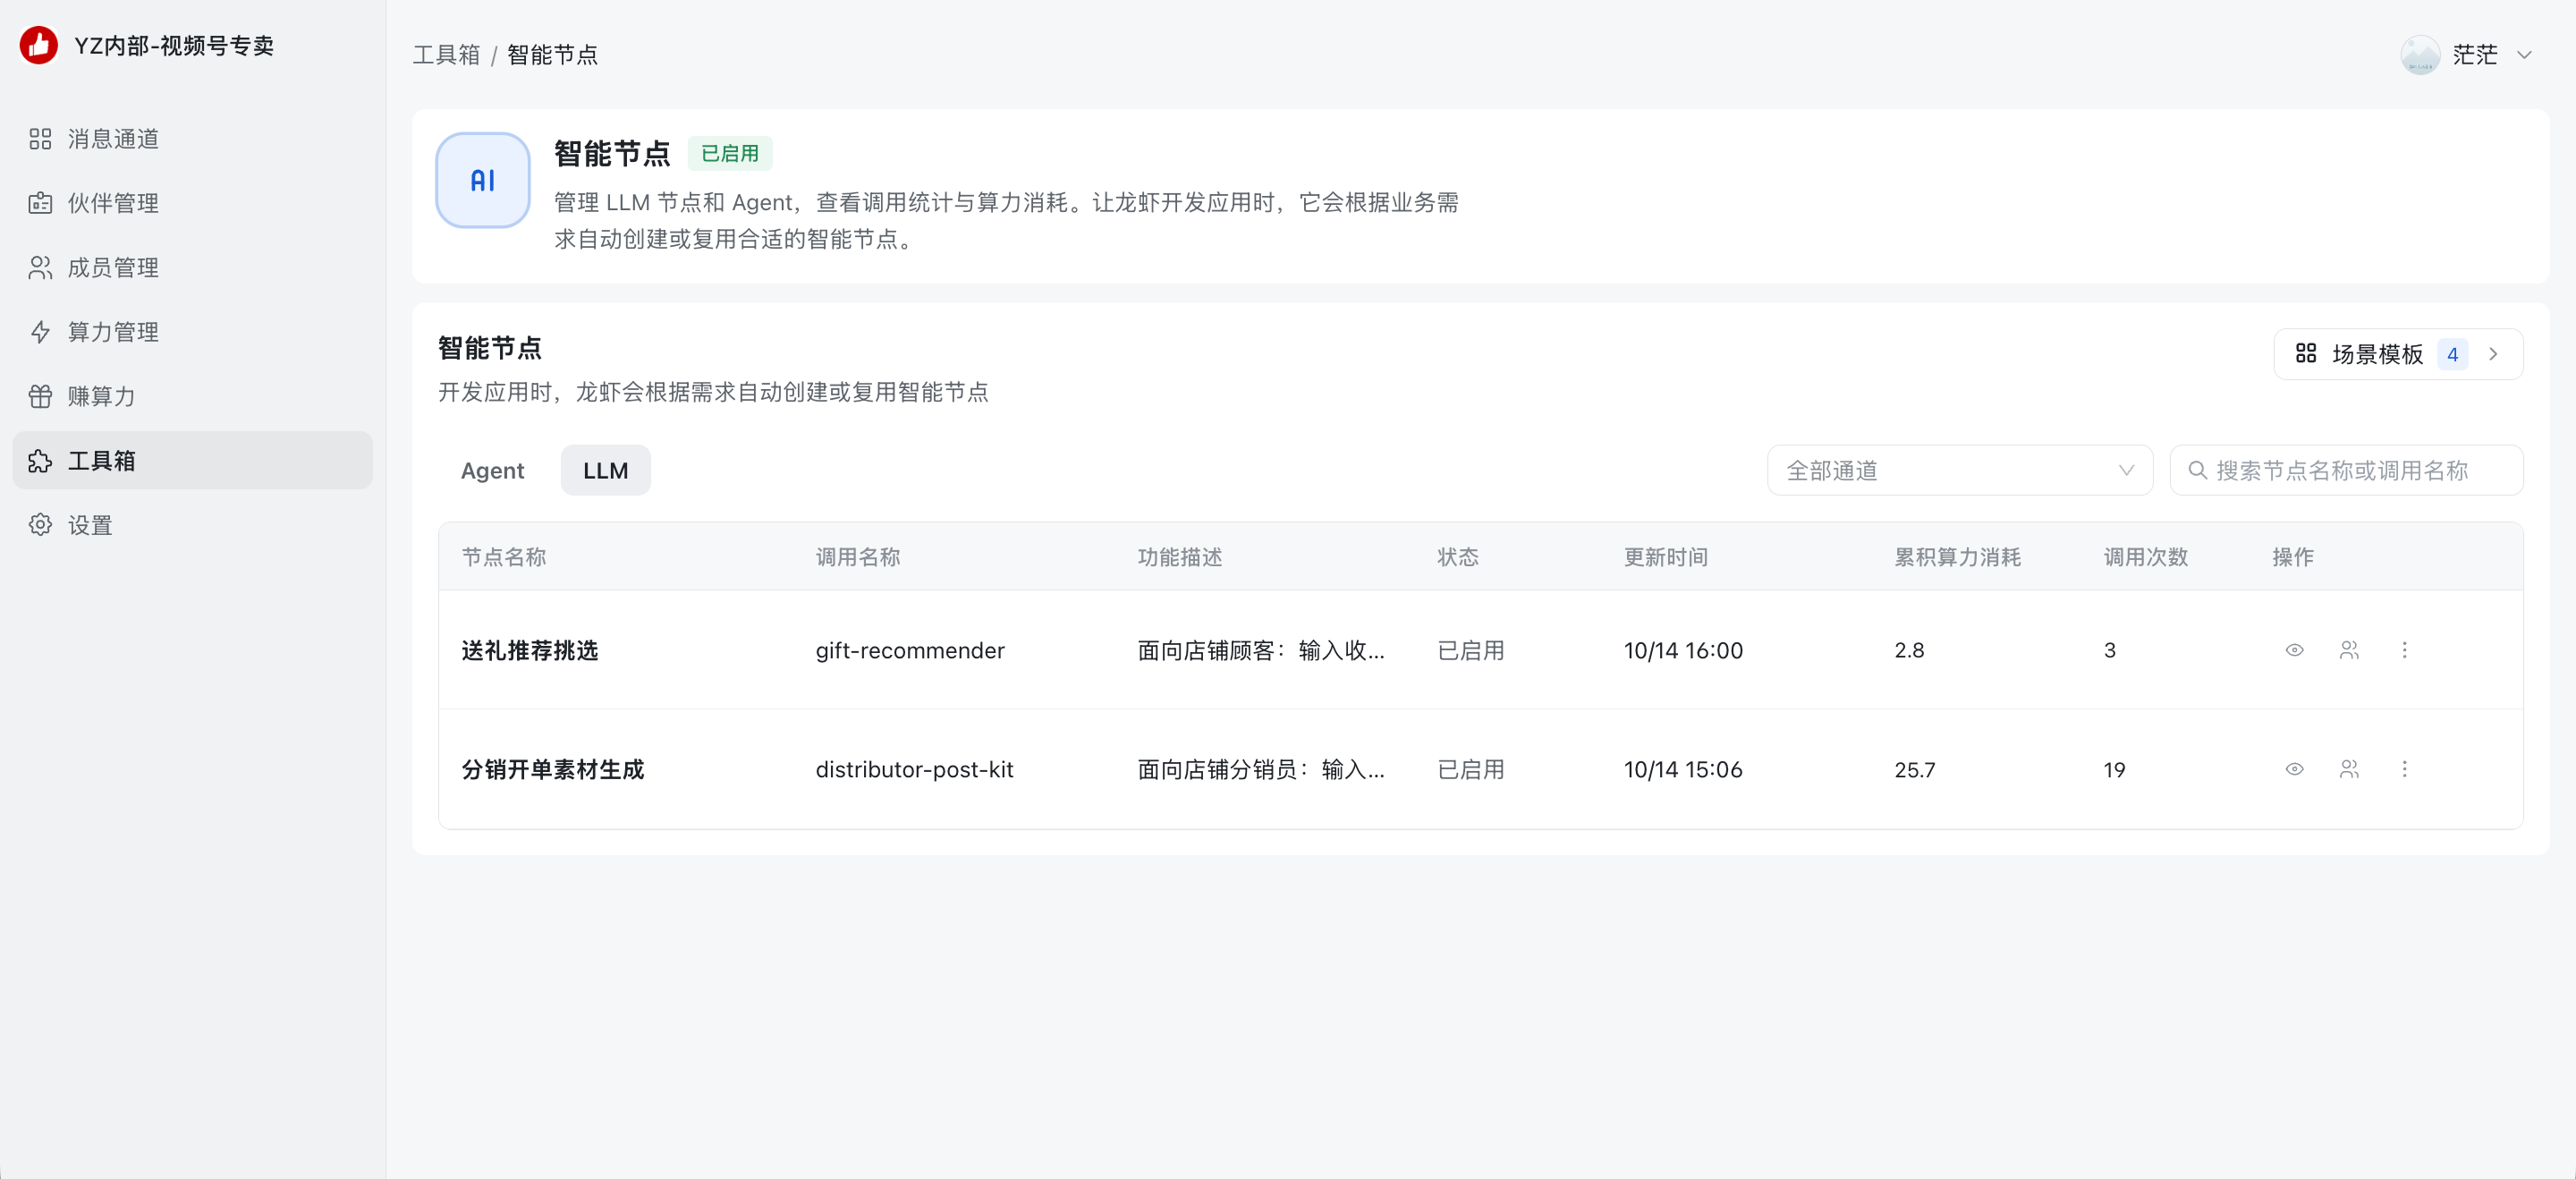This screenshot has height=1179, width=2576.
Task: Click call name distributor-post-kit
Action: click(x=914, y=769)
